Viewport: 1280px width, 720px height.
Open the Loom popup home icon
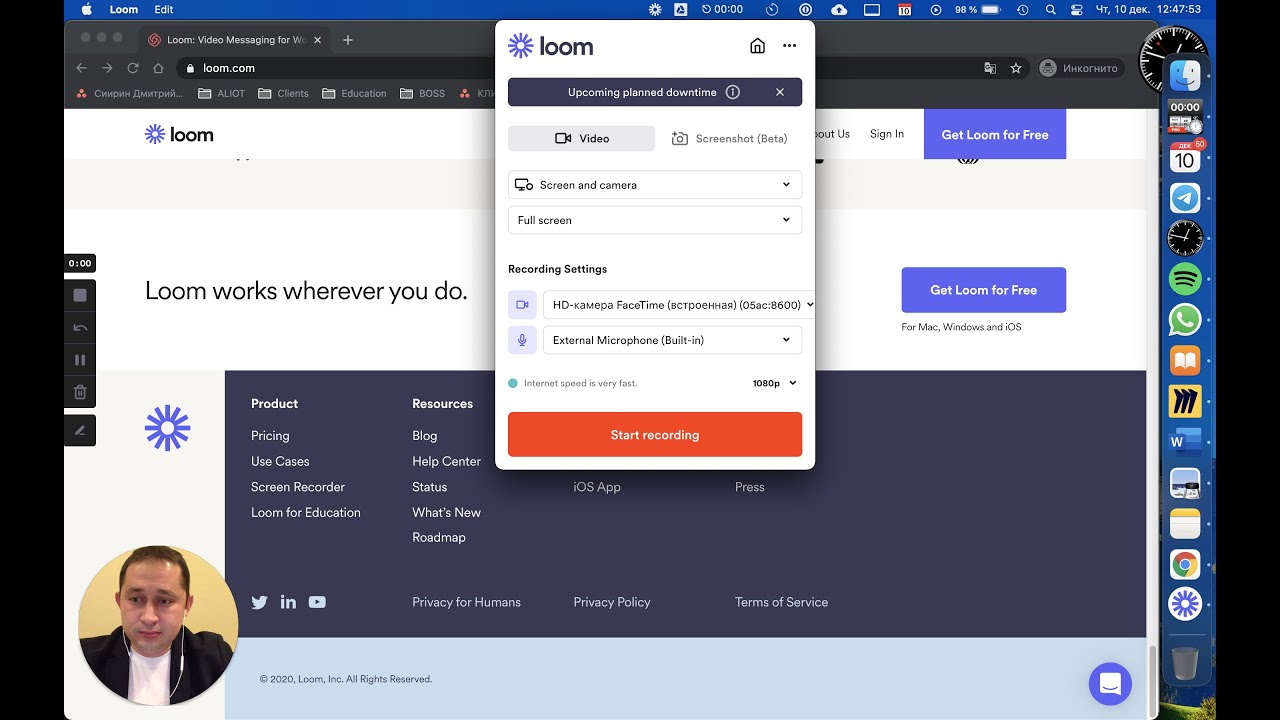point(757,46)
